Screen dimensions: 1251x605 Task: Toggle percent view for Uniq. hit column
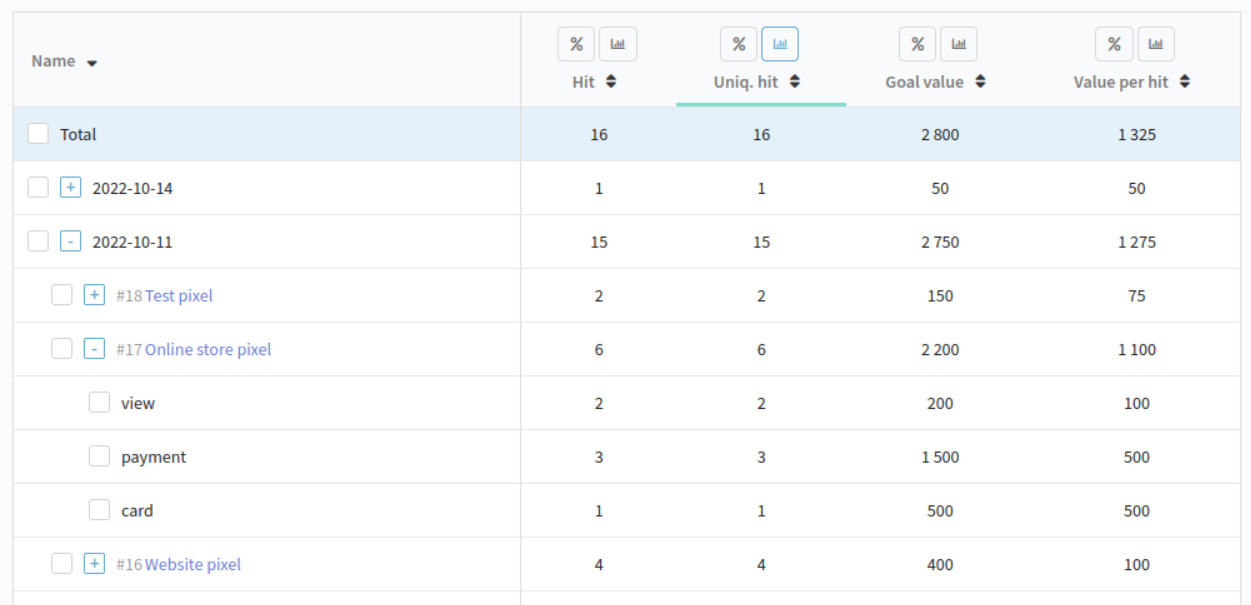click(739, 44)
